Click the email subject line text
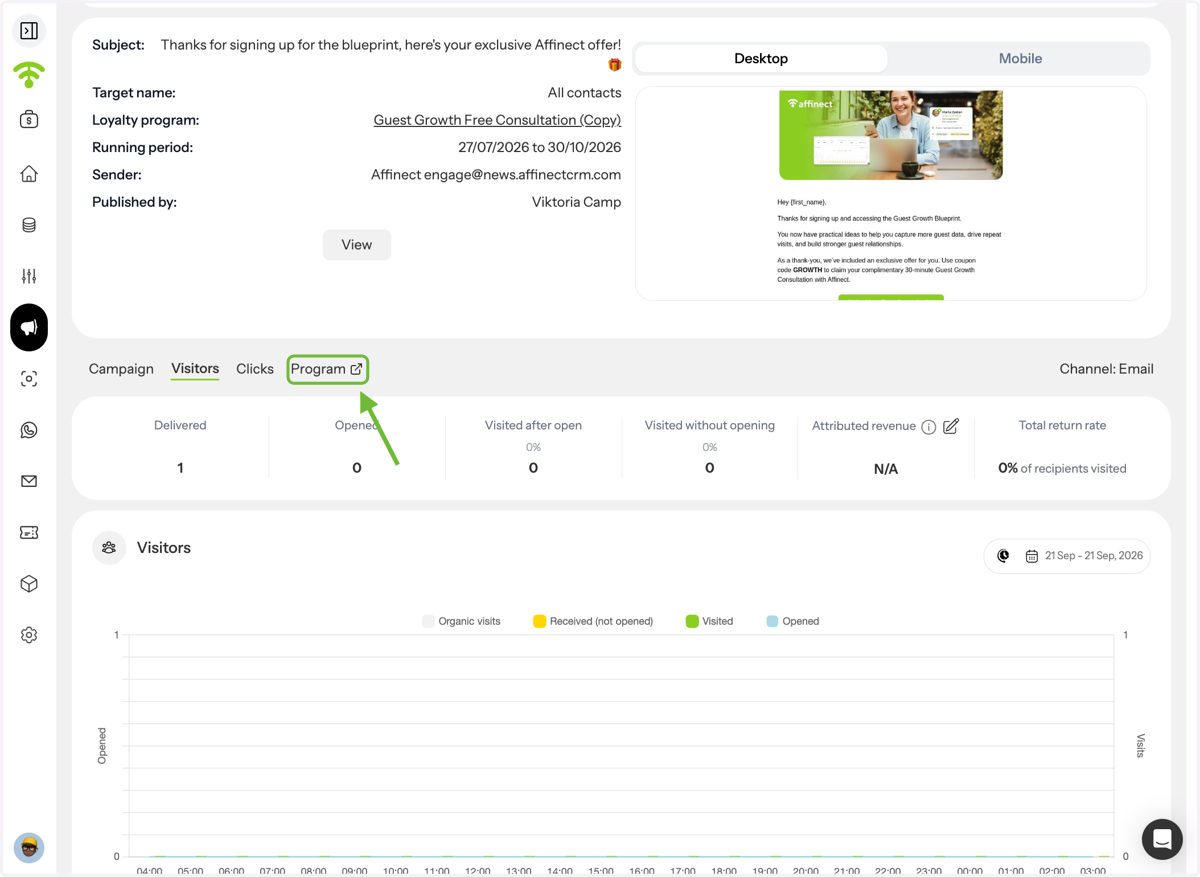Screen dimensions: 1200x877 [x=391, y=45]
